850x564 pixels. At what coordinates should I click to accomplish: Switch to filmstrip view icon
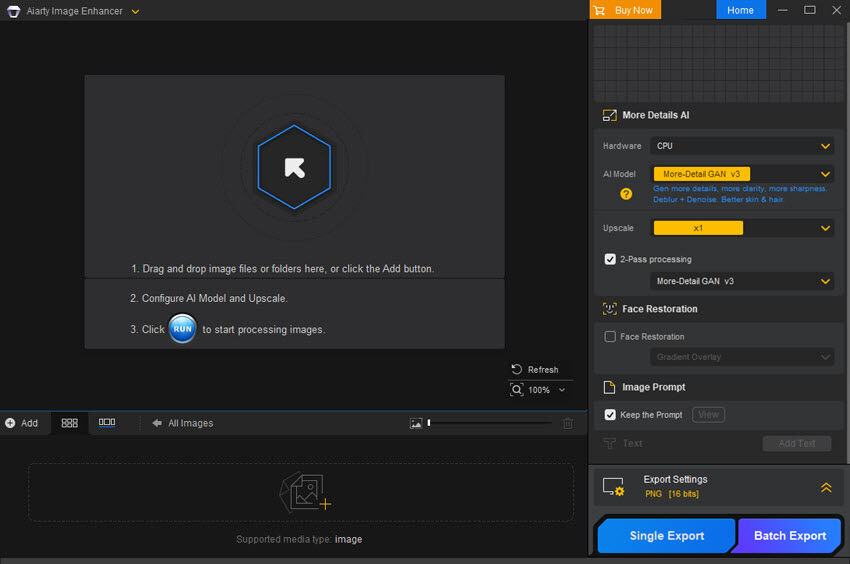pyautogui.click(x=107, y=423)
